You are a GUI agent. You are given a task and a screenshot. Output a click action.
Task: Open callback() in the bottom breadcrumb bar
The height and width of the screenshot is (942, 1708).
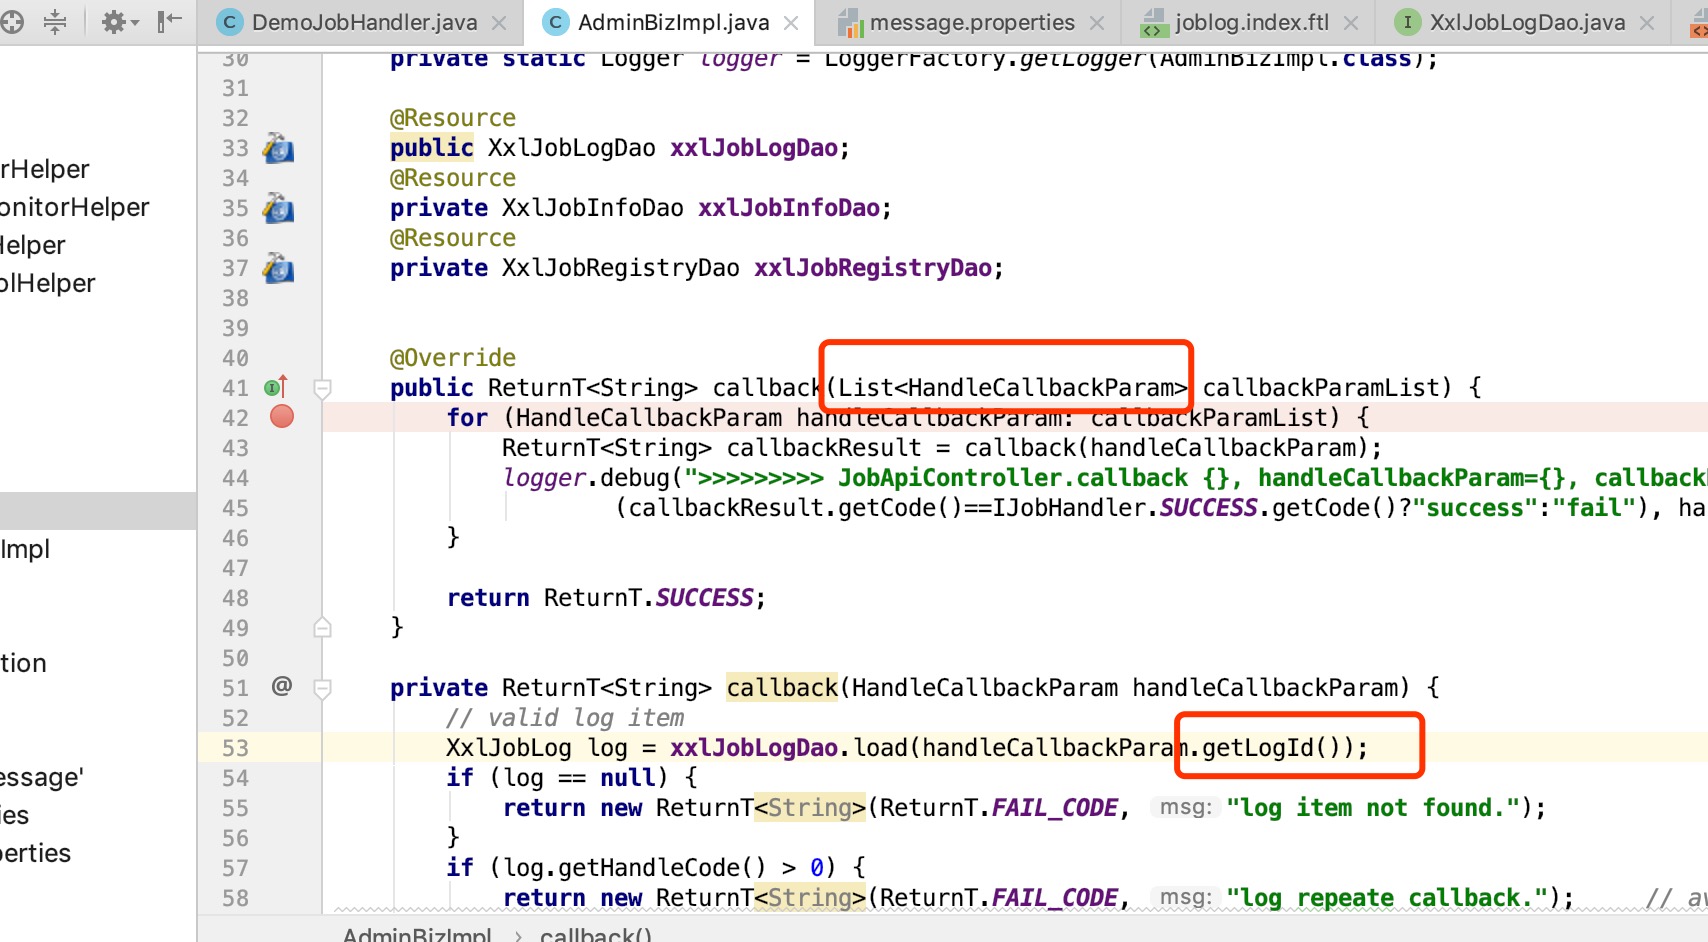[x=596, y=934]
